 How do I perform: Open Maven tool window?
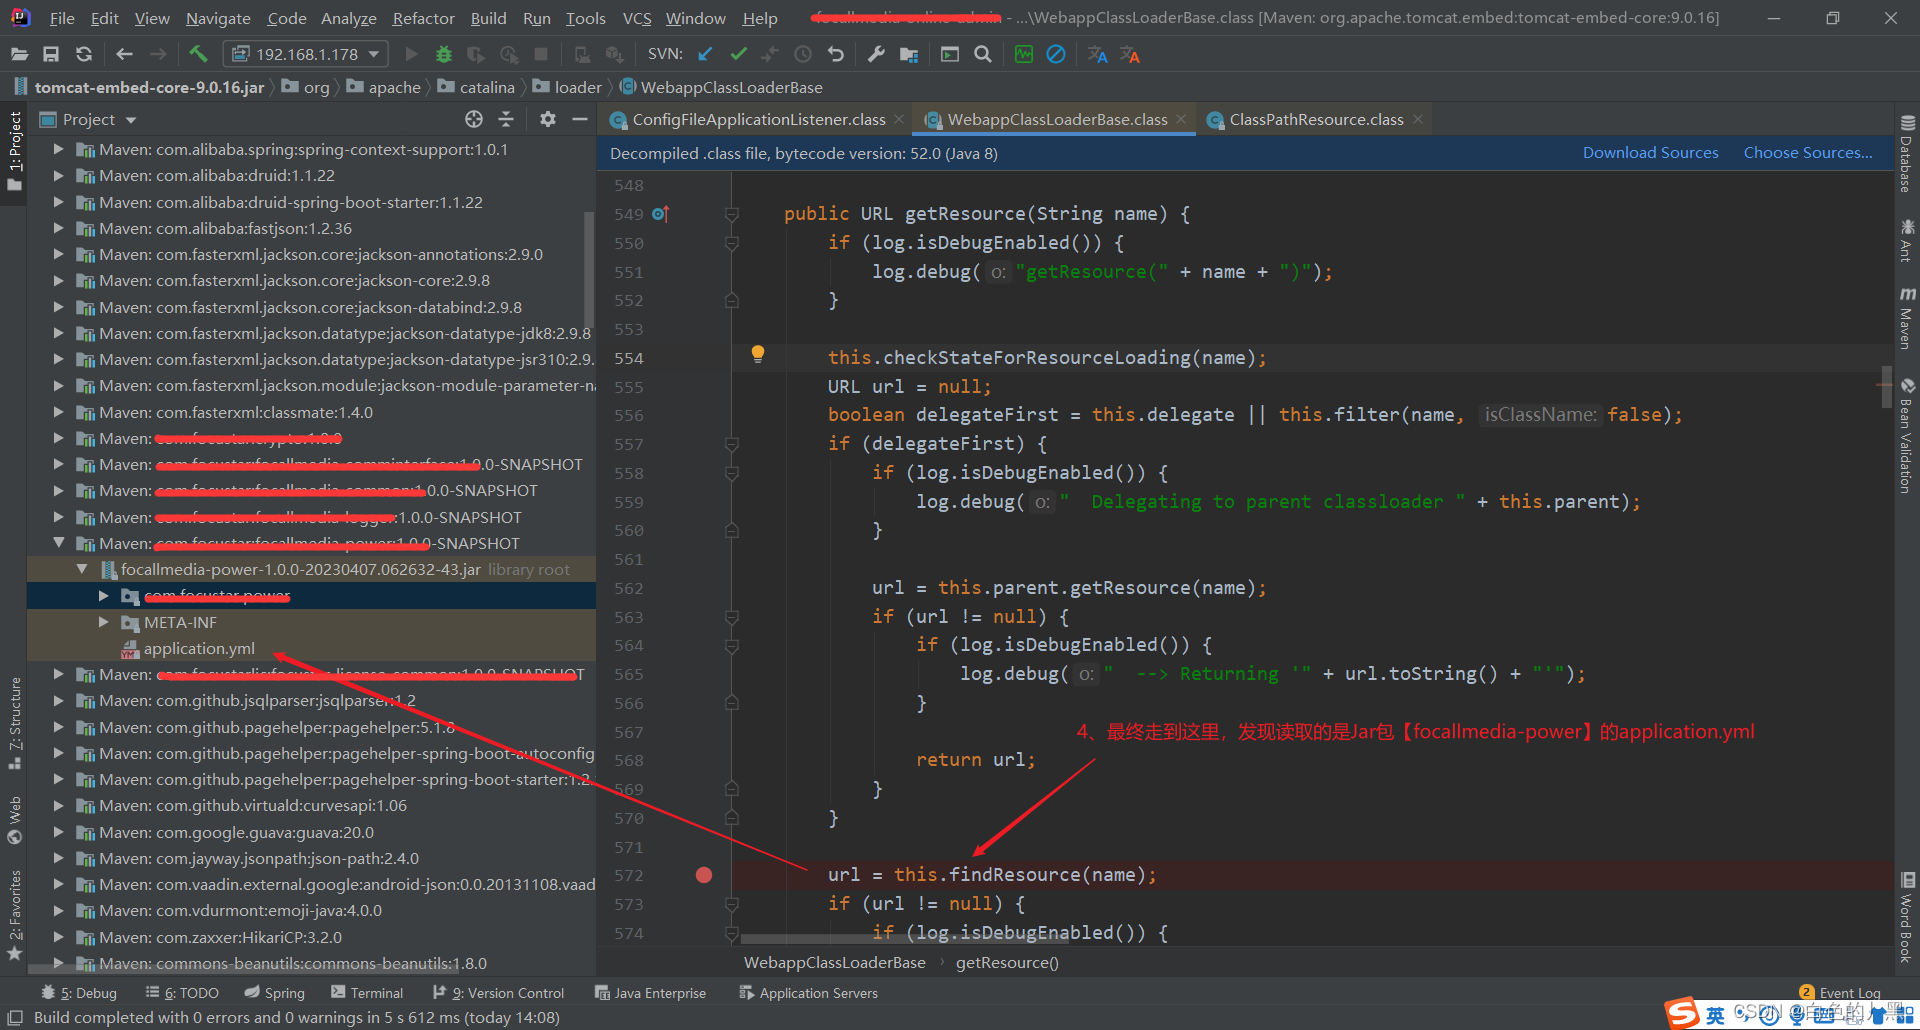(x=1906, y=319)
